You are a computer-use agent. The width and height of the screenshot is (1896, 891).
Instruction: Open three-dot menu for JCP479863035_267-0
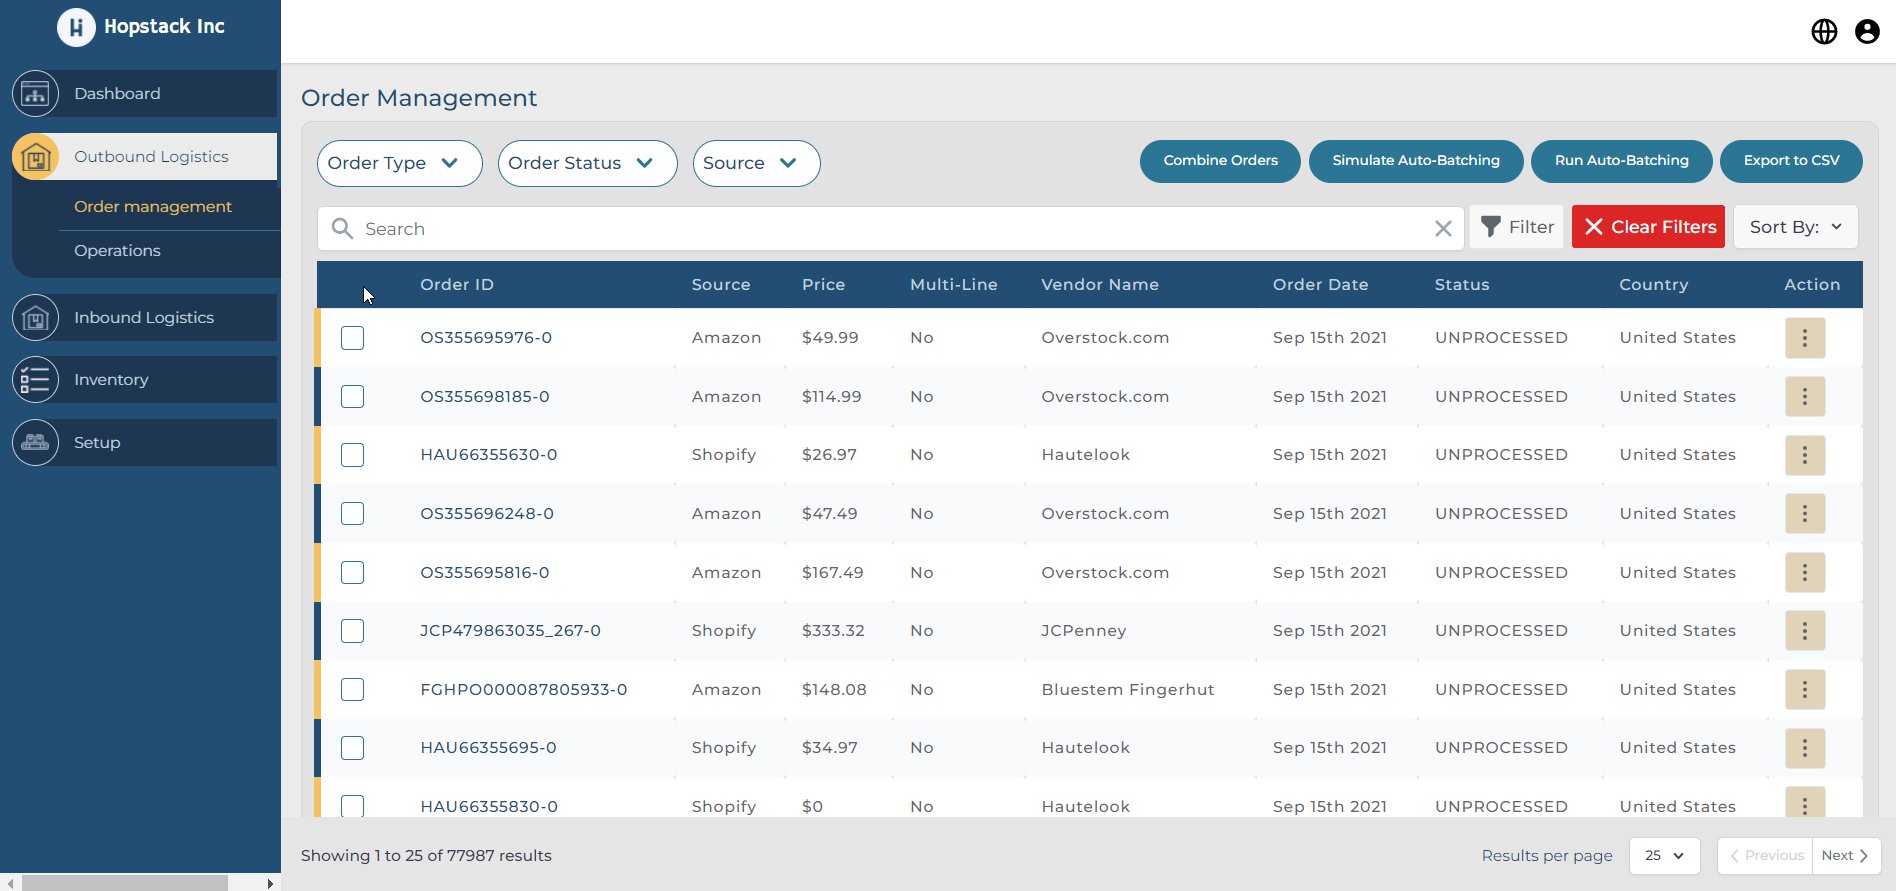click(x=1804, y=631)
